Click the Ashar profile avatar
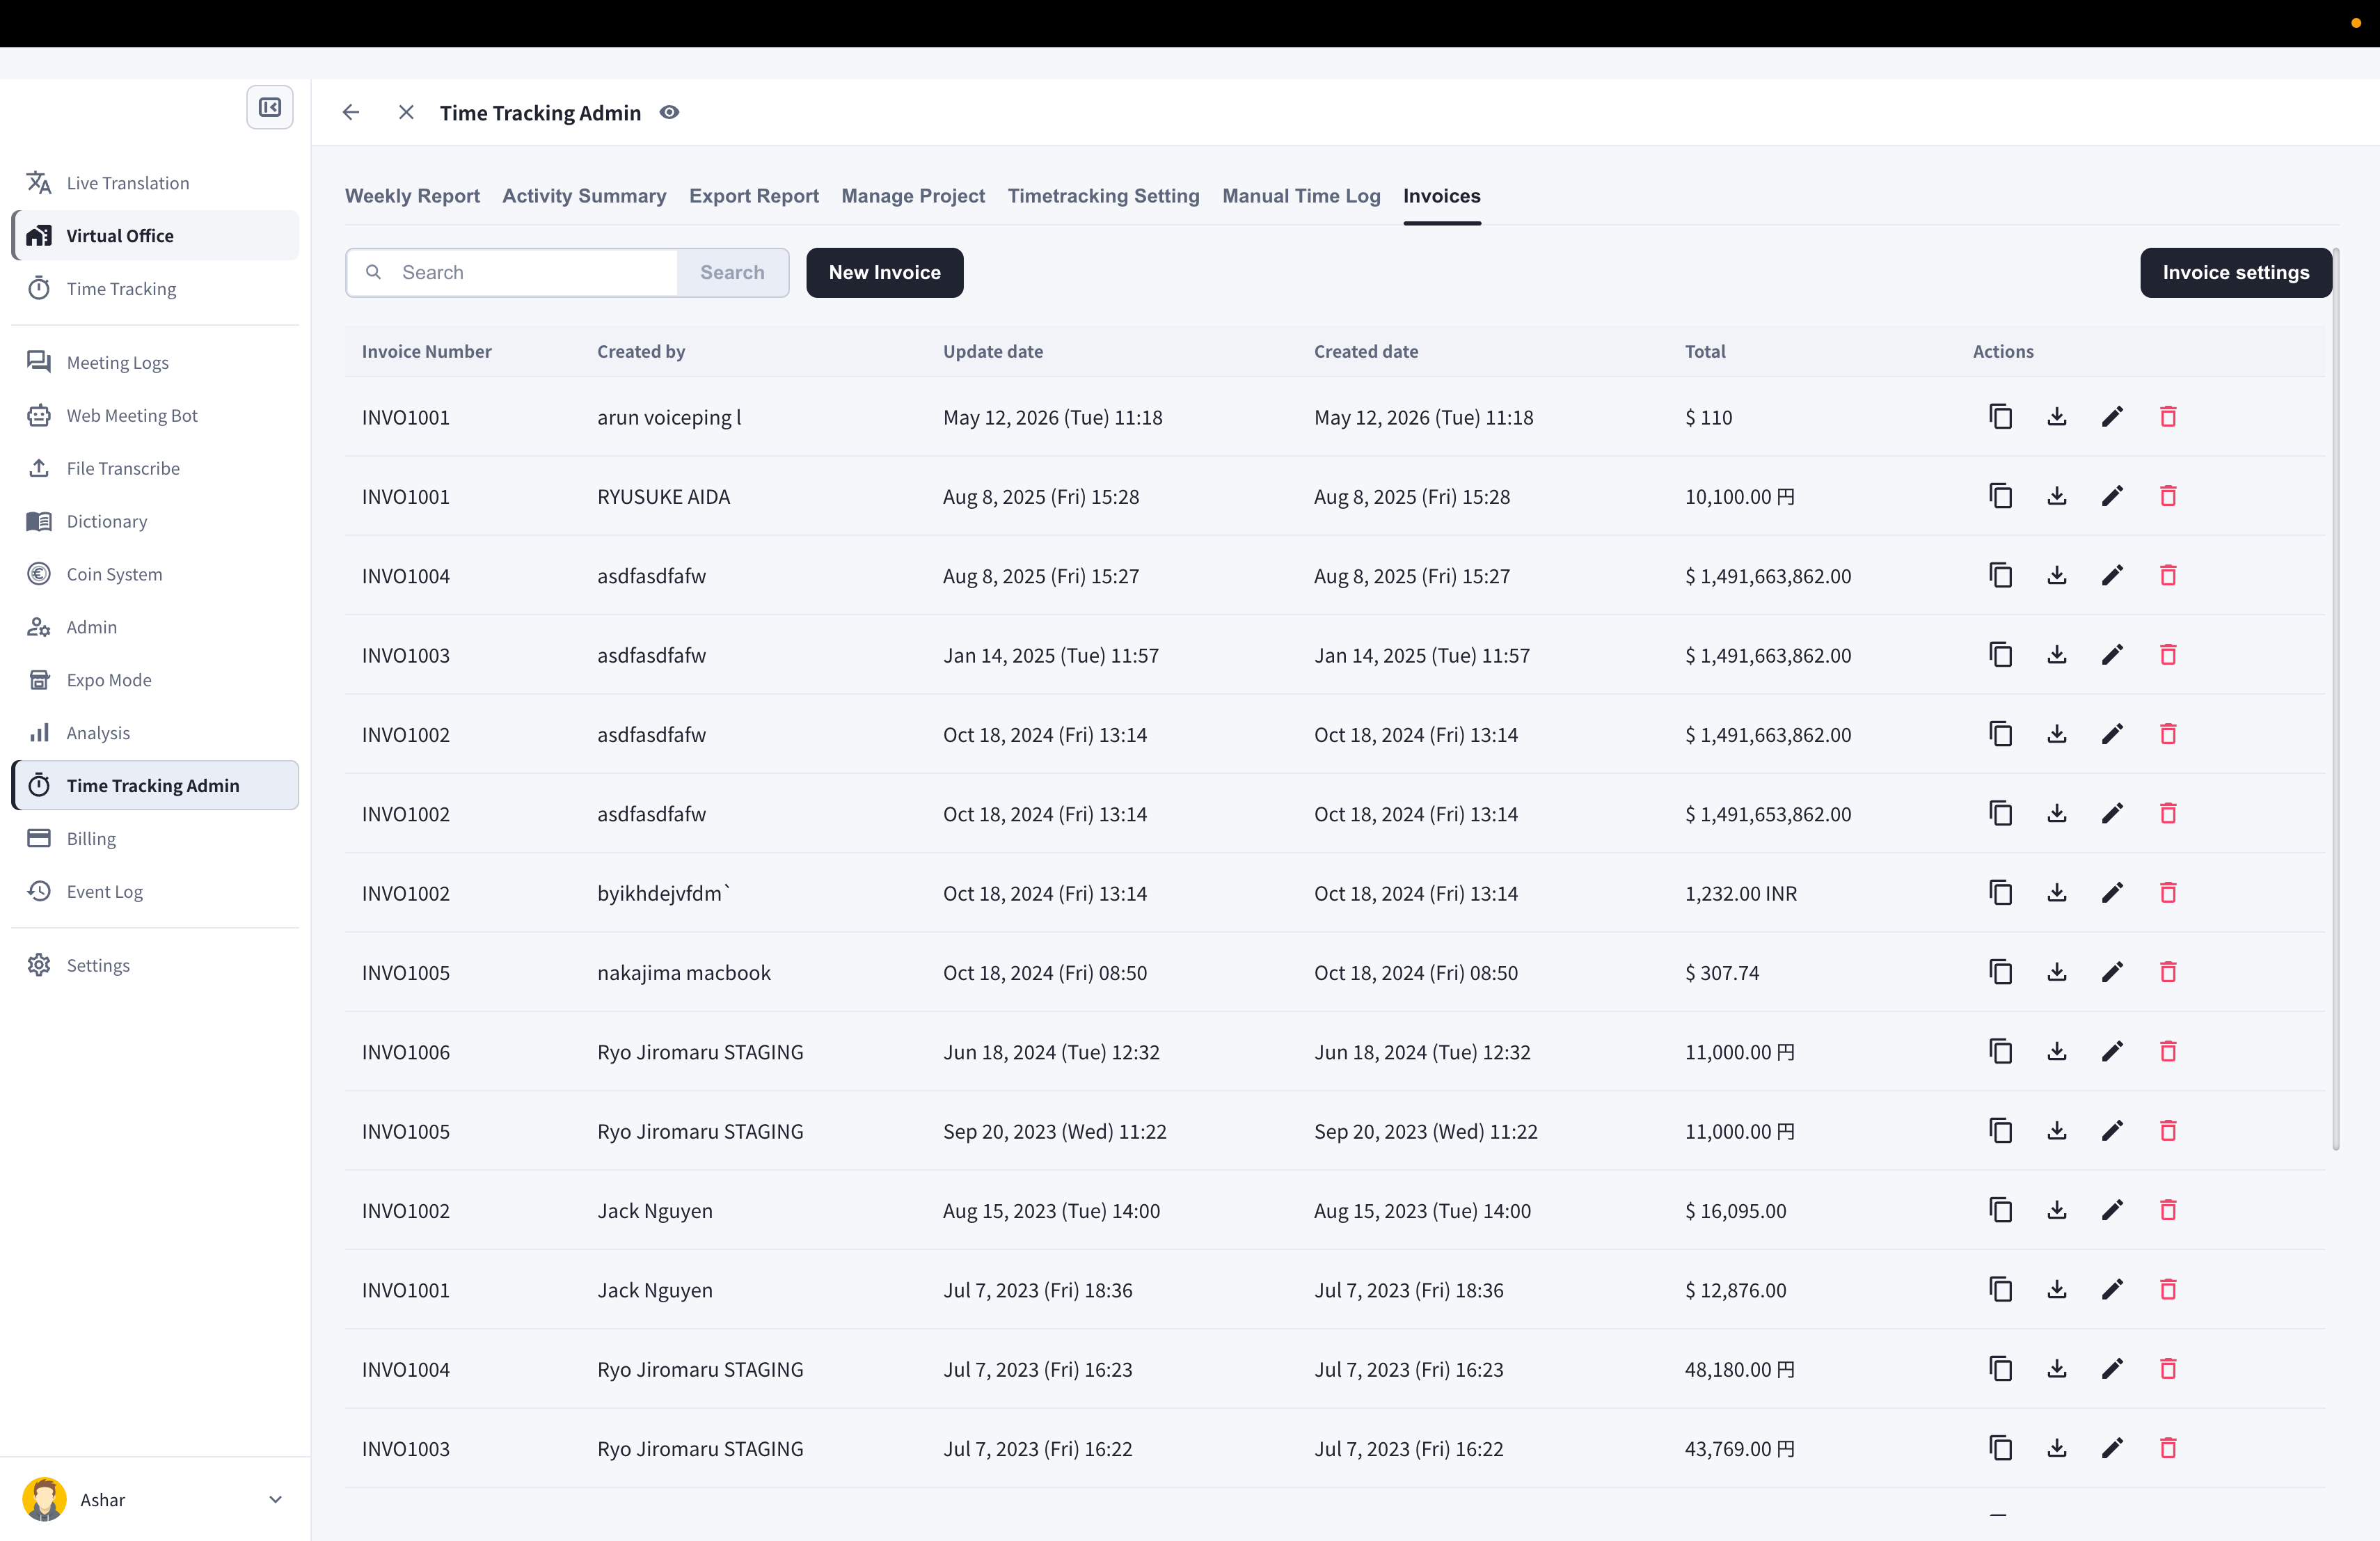The height and width of the screenshot is (1541, 2380). (x=44, y=1499)
